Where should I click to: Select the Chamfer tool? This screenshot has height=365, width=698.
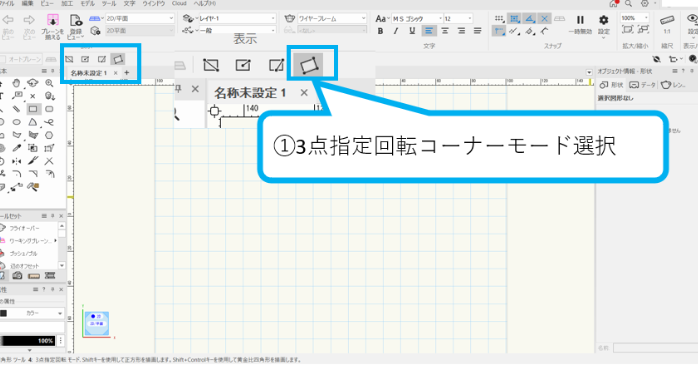point(33,174)
